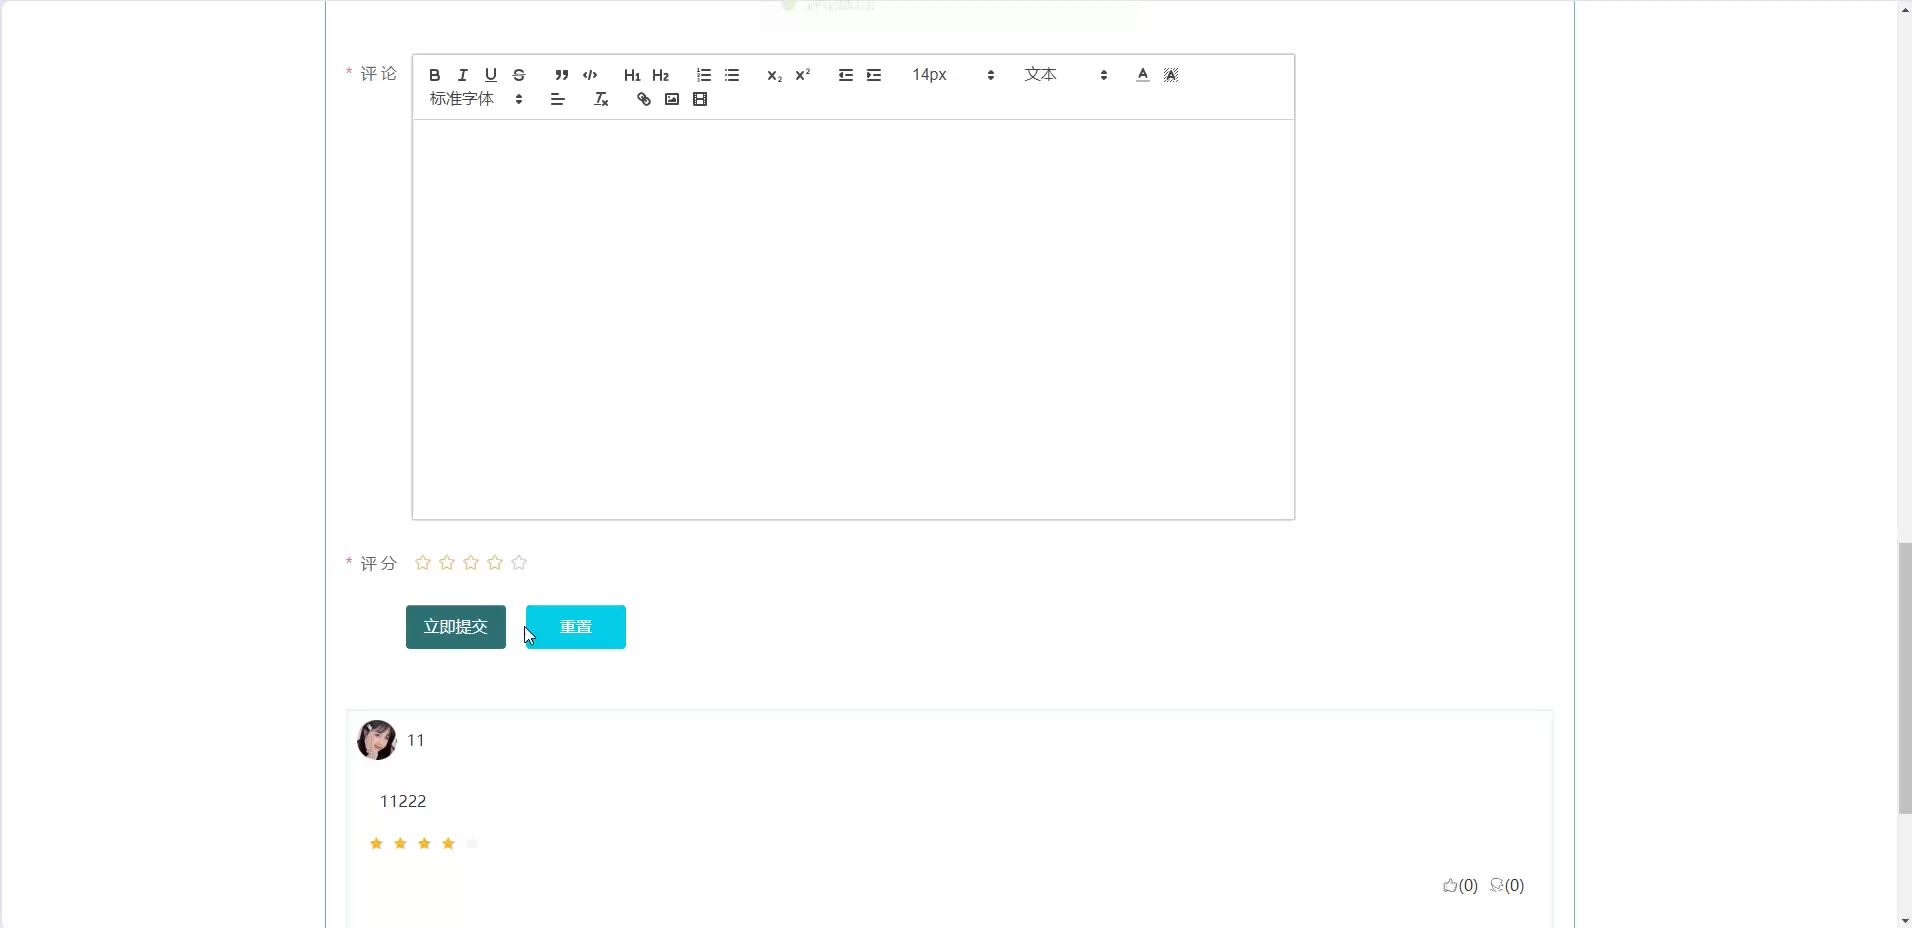This screenshot has height=928, width=1912.
Task: Apply underline formatting
Action: click(490, 75)
